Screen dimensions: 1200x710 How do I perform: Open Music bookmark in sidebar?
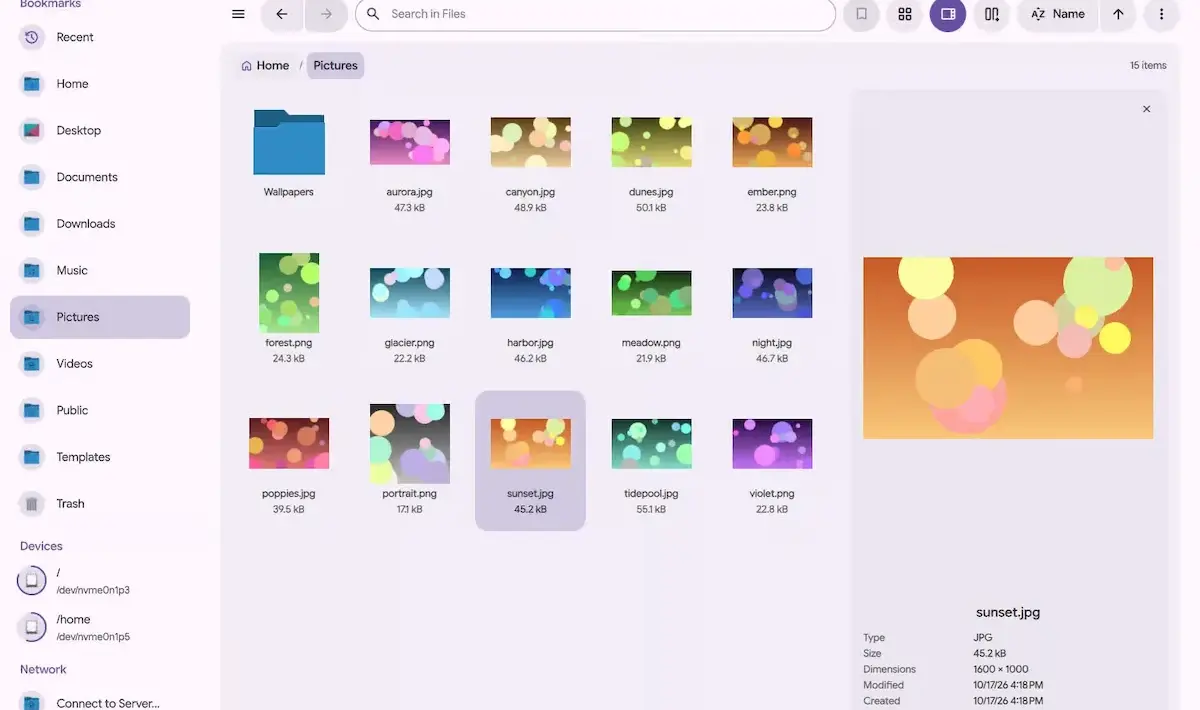coord(100,270)
